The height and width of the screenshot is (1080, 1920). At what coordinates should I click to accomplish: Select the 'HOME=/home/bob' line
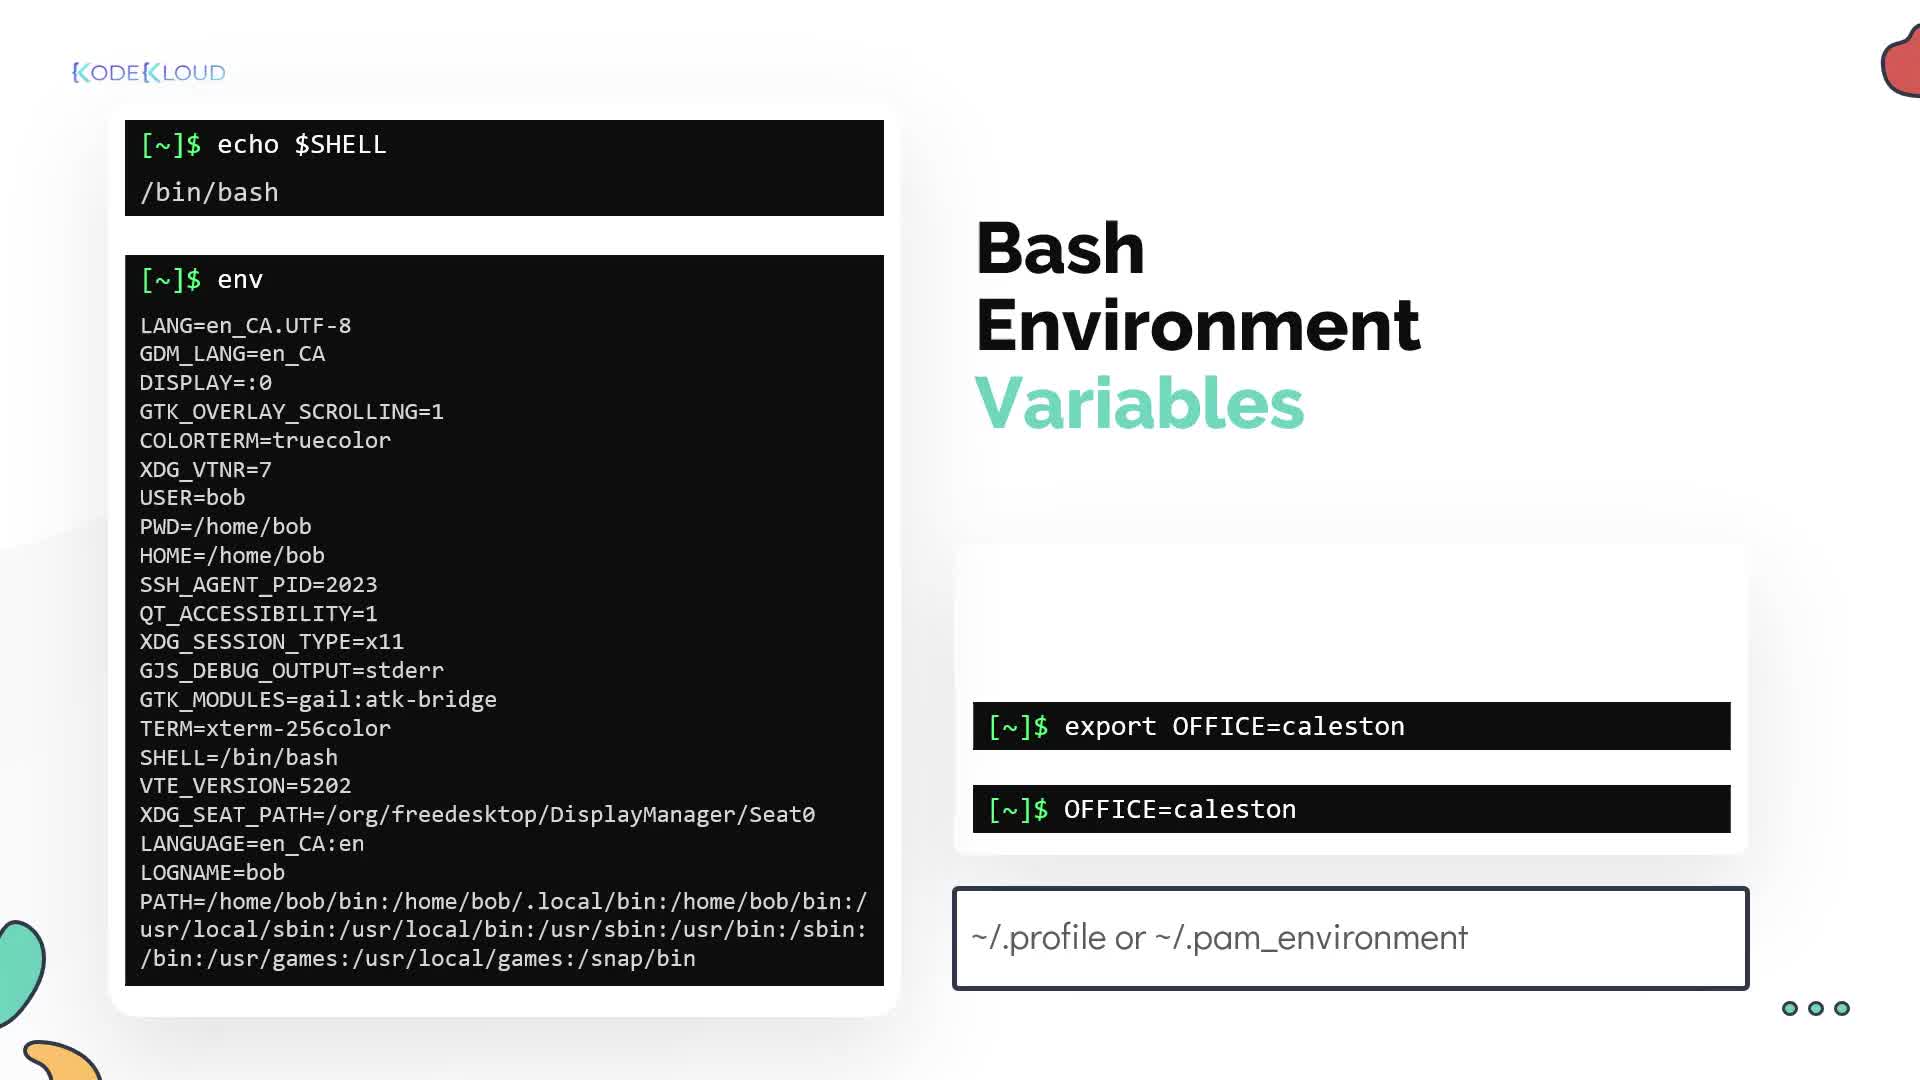(232, 556)
